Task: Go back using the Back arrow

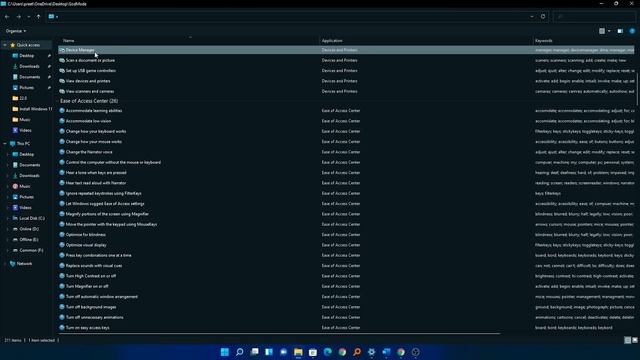Action: tap(7, 17)
